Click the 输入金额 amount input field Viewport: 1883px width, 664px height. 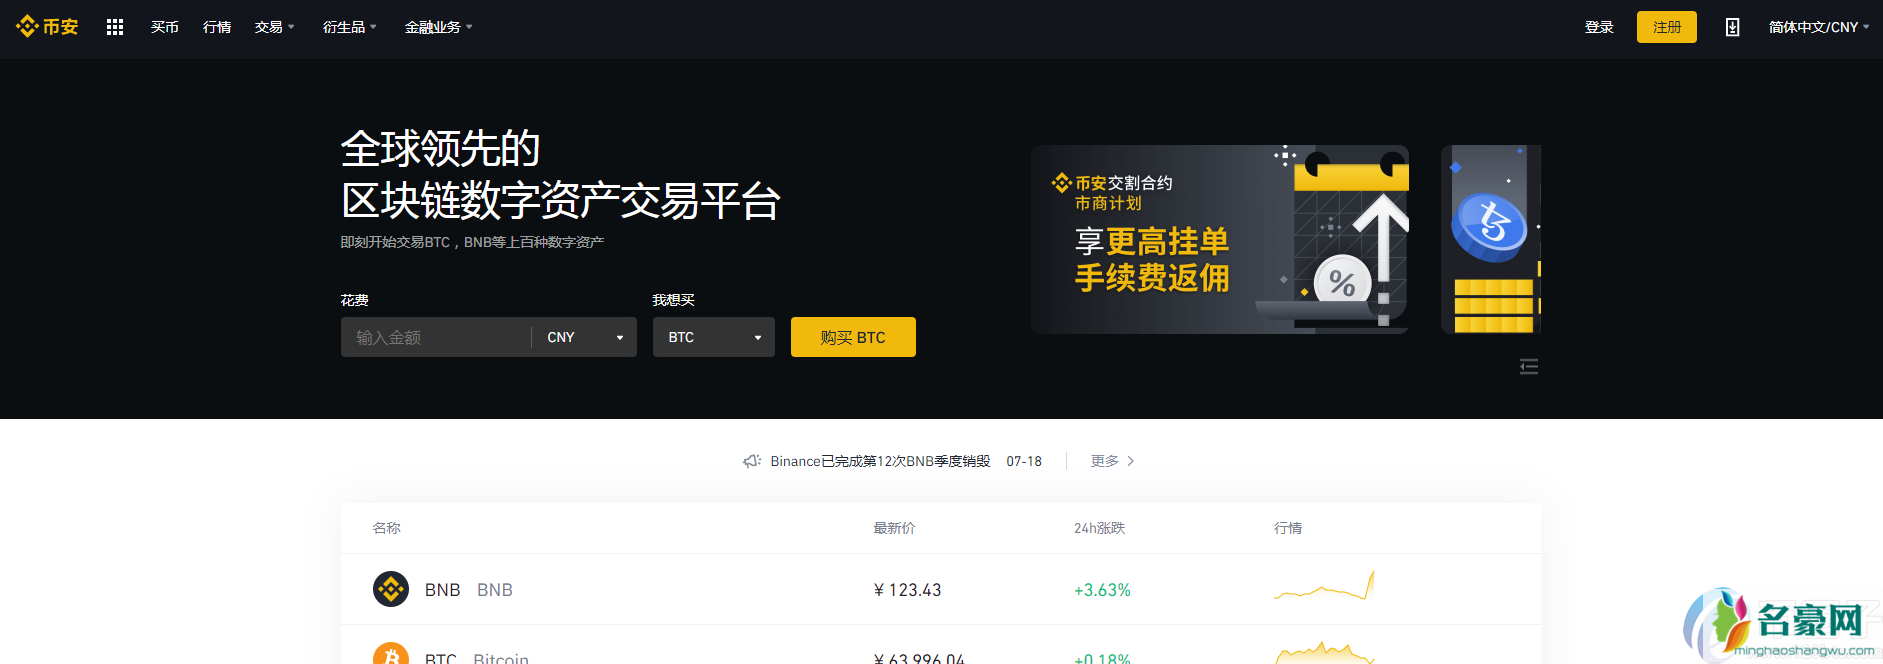pos(435,338)
